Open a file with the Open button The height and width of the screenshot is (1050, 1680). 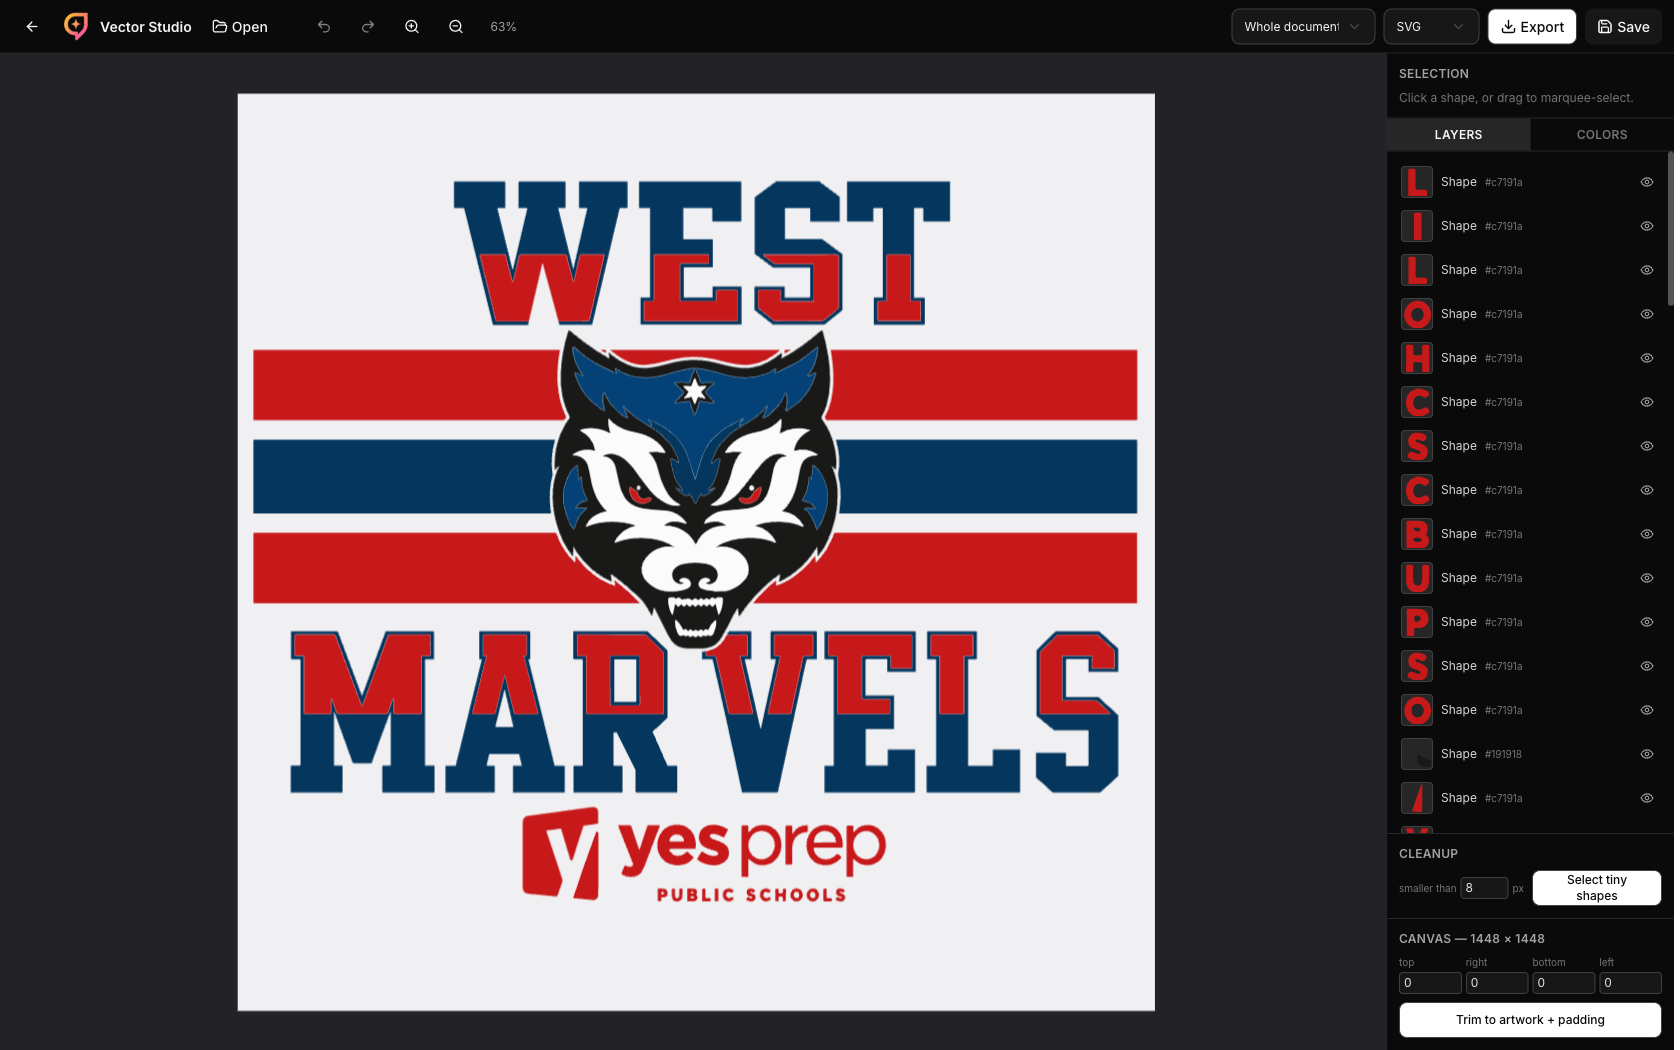click(x=240, y=27)
